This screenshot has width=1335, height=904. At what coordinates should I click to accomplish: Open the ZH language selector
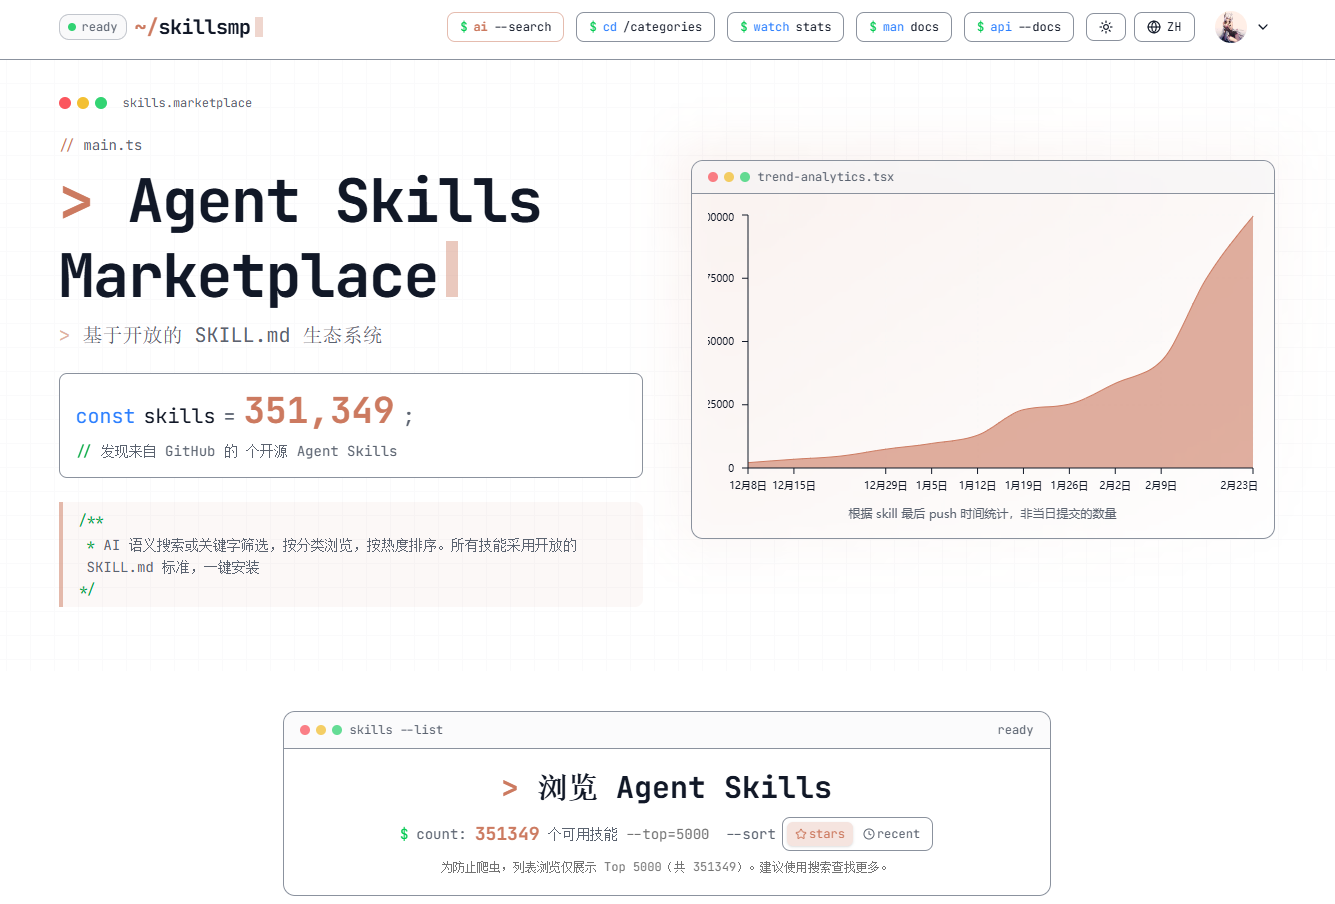(x=1164, y=27)
